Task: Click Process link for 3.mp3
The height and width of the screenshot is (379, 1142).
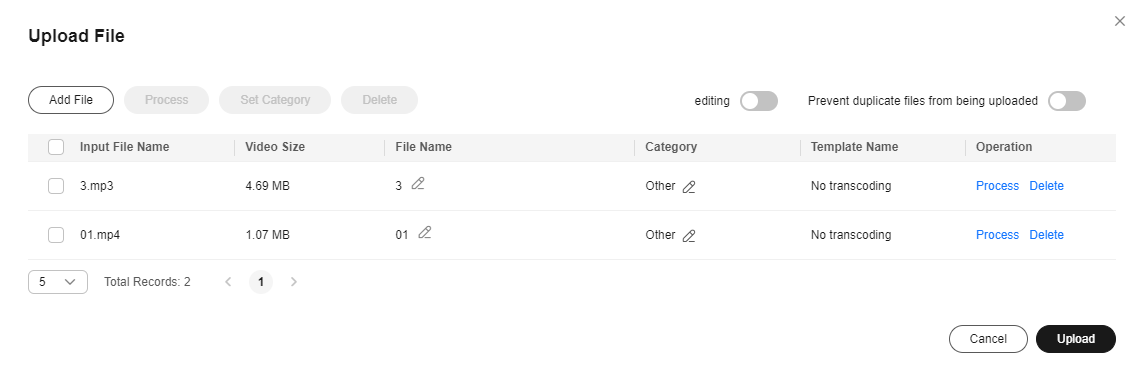Action: click(997, 186)
